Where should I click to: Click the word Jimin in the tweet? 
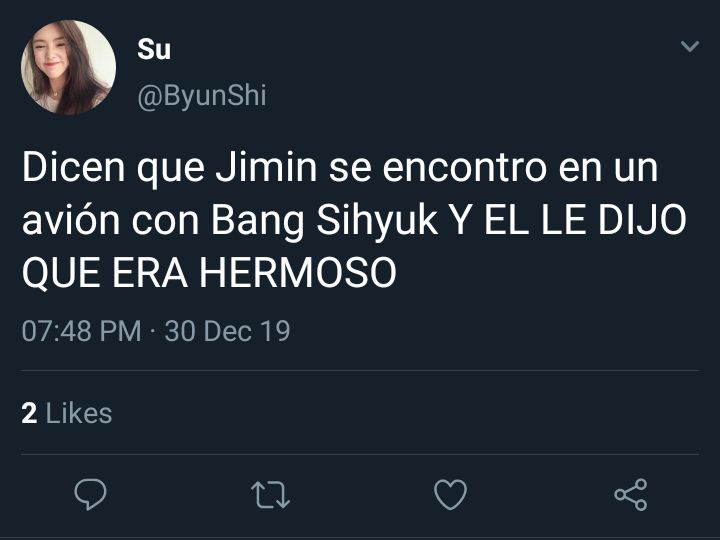click(266, 168)
